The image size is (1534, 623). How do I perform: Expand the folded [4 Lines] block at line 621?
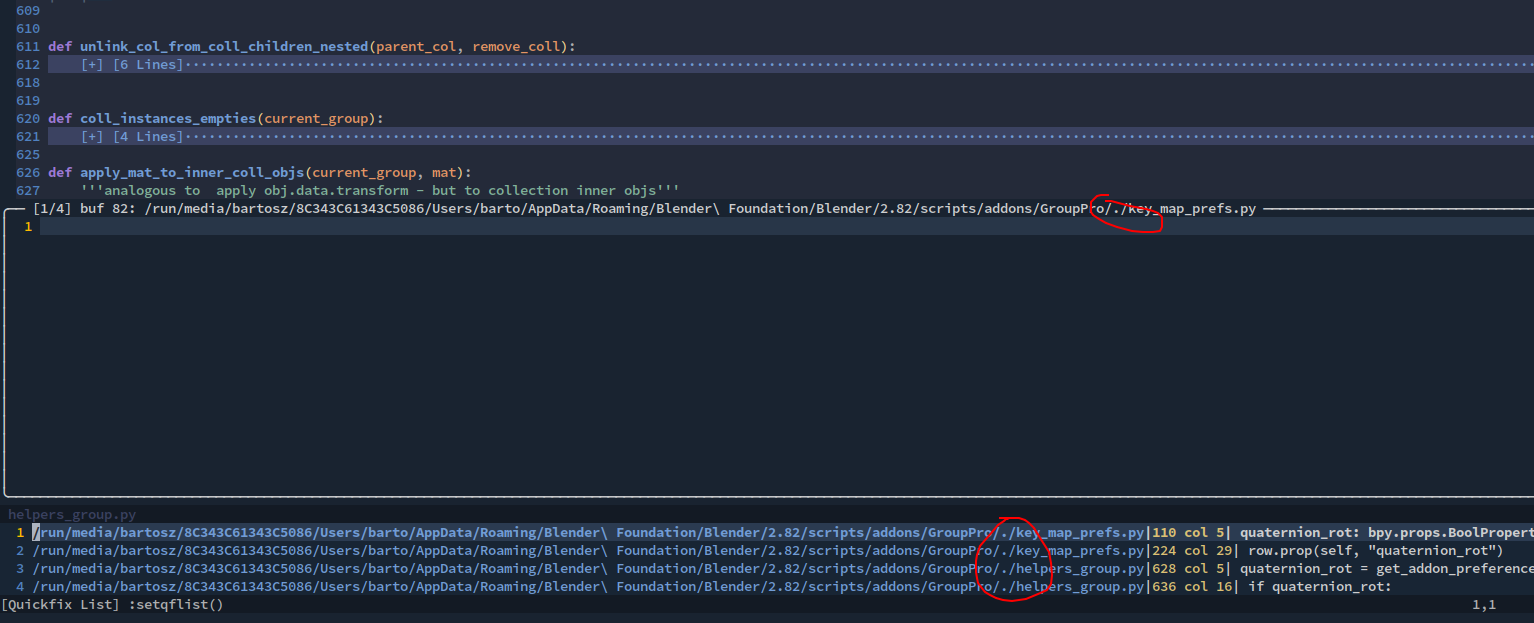click(790, 137)
